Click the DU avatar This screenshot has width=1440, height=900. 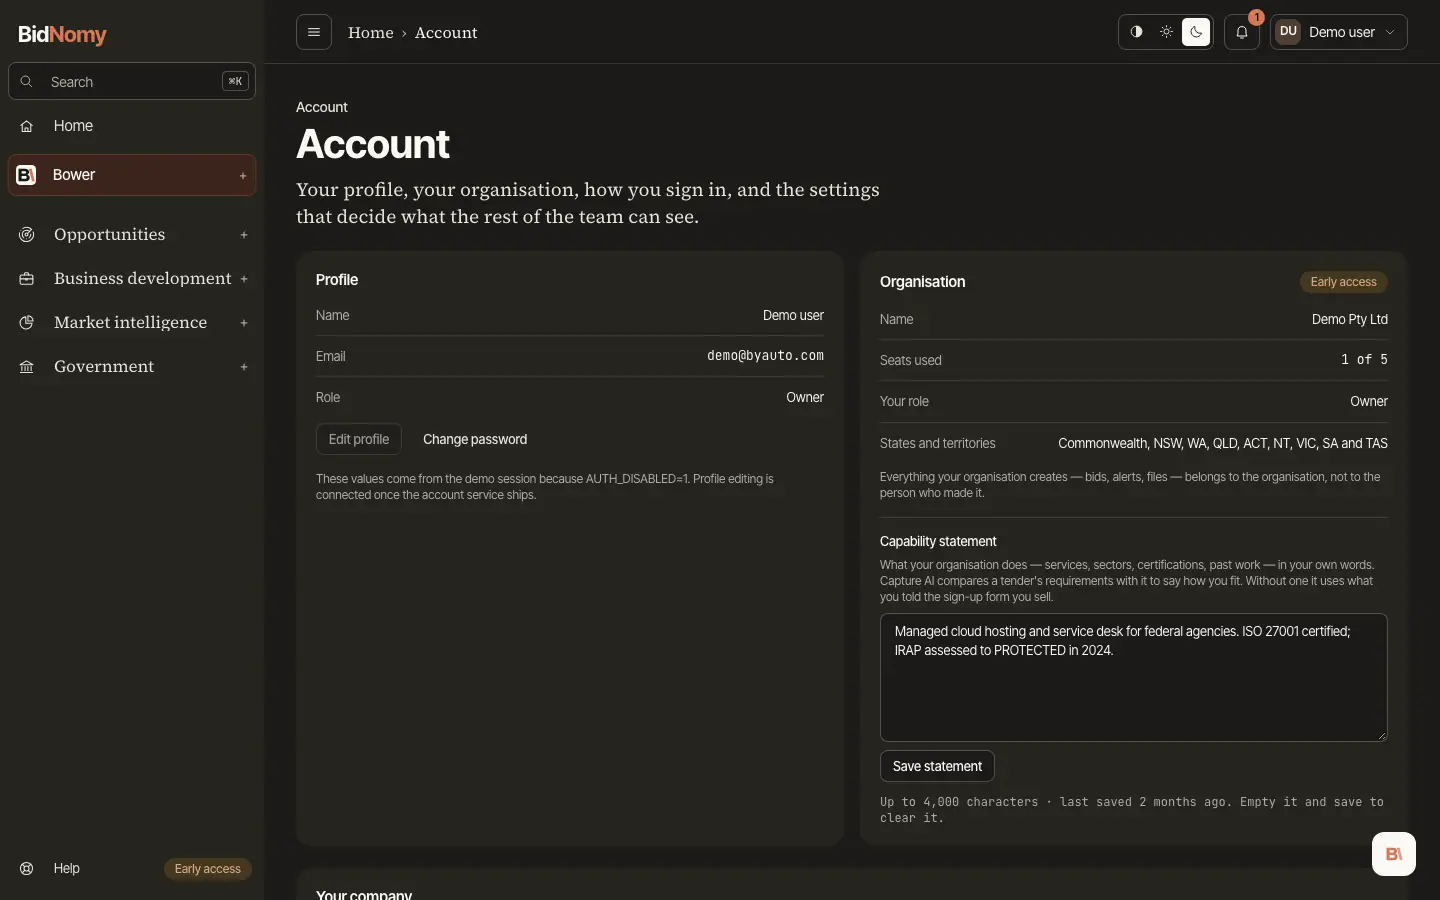(1288, 32)
